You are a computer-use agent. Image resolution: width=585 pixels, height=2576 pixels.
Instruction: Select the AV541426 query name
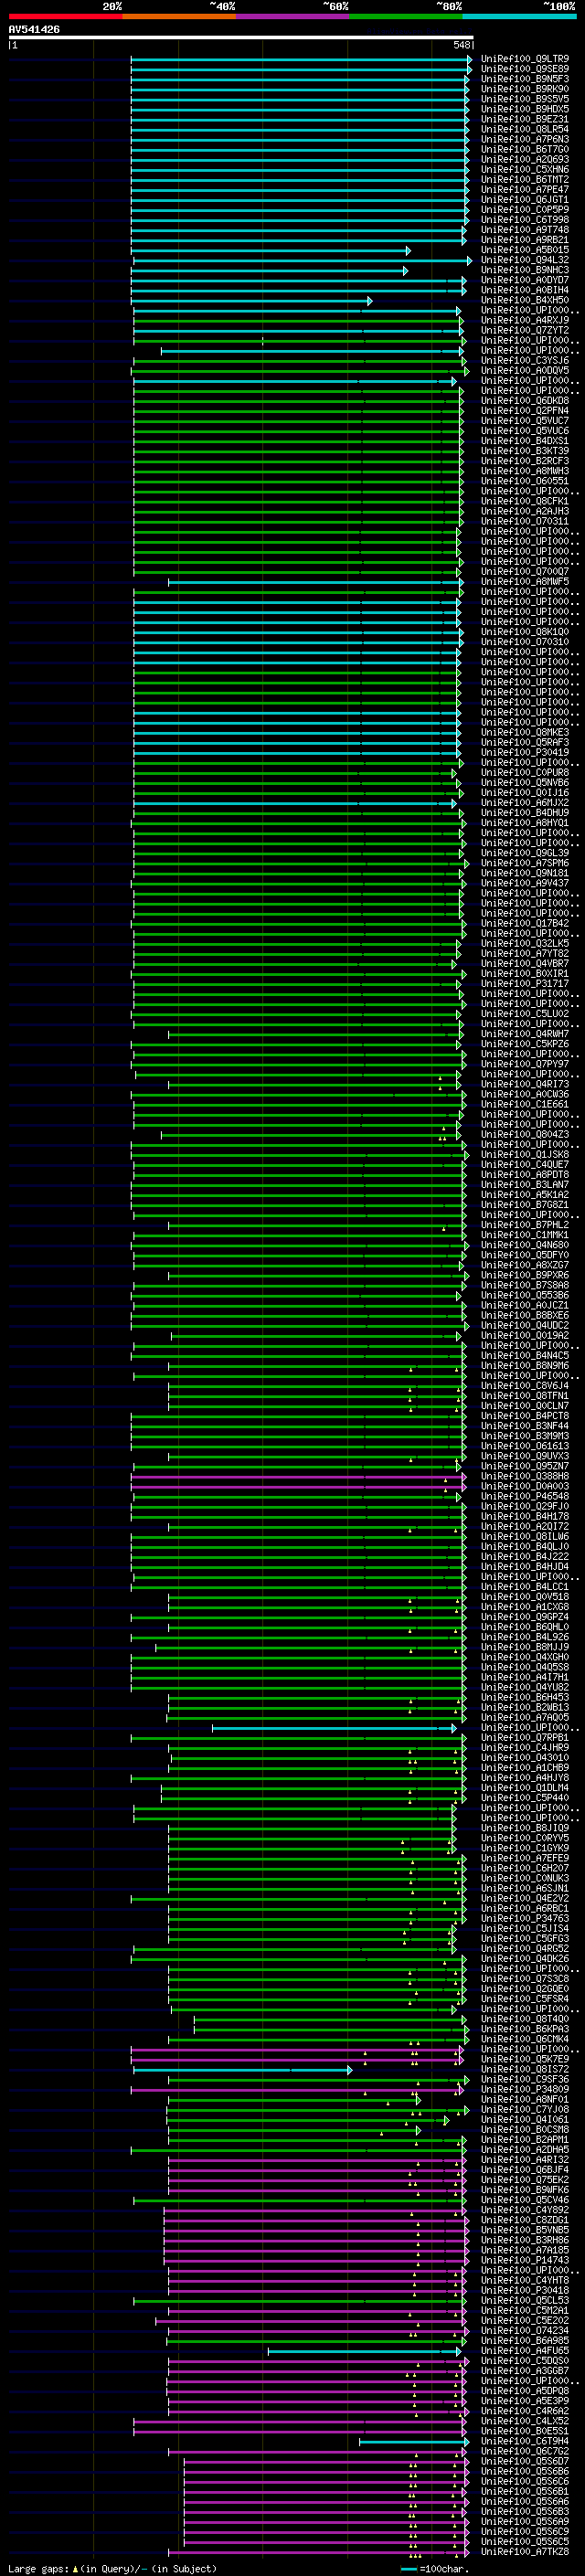tap(34, 29)
